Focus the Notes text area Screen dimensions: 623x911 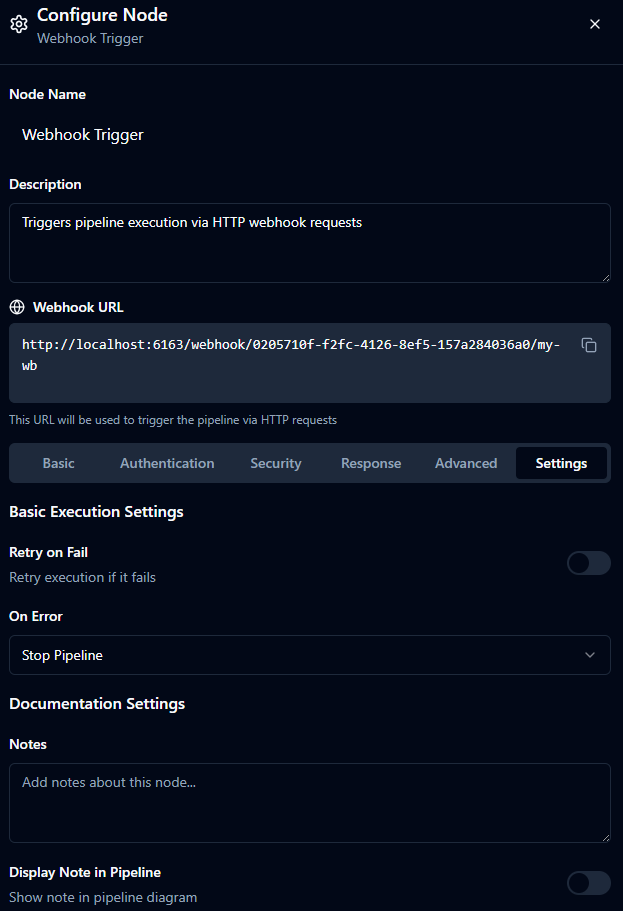point(309,802)
